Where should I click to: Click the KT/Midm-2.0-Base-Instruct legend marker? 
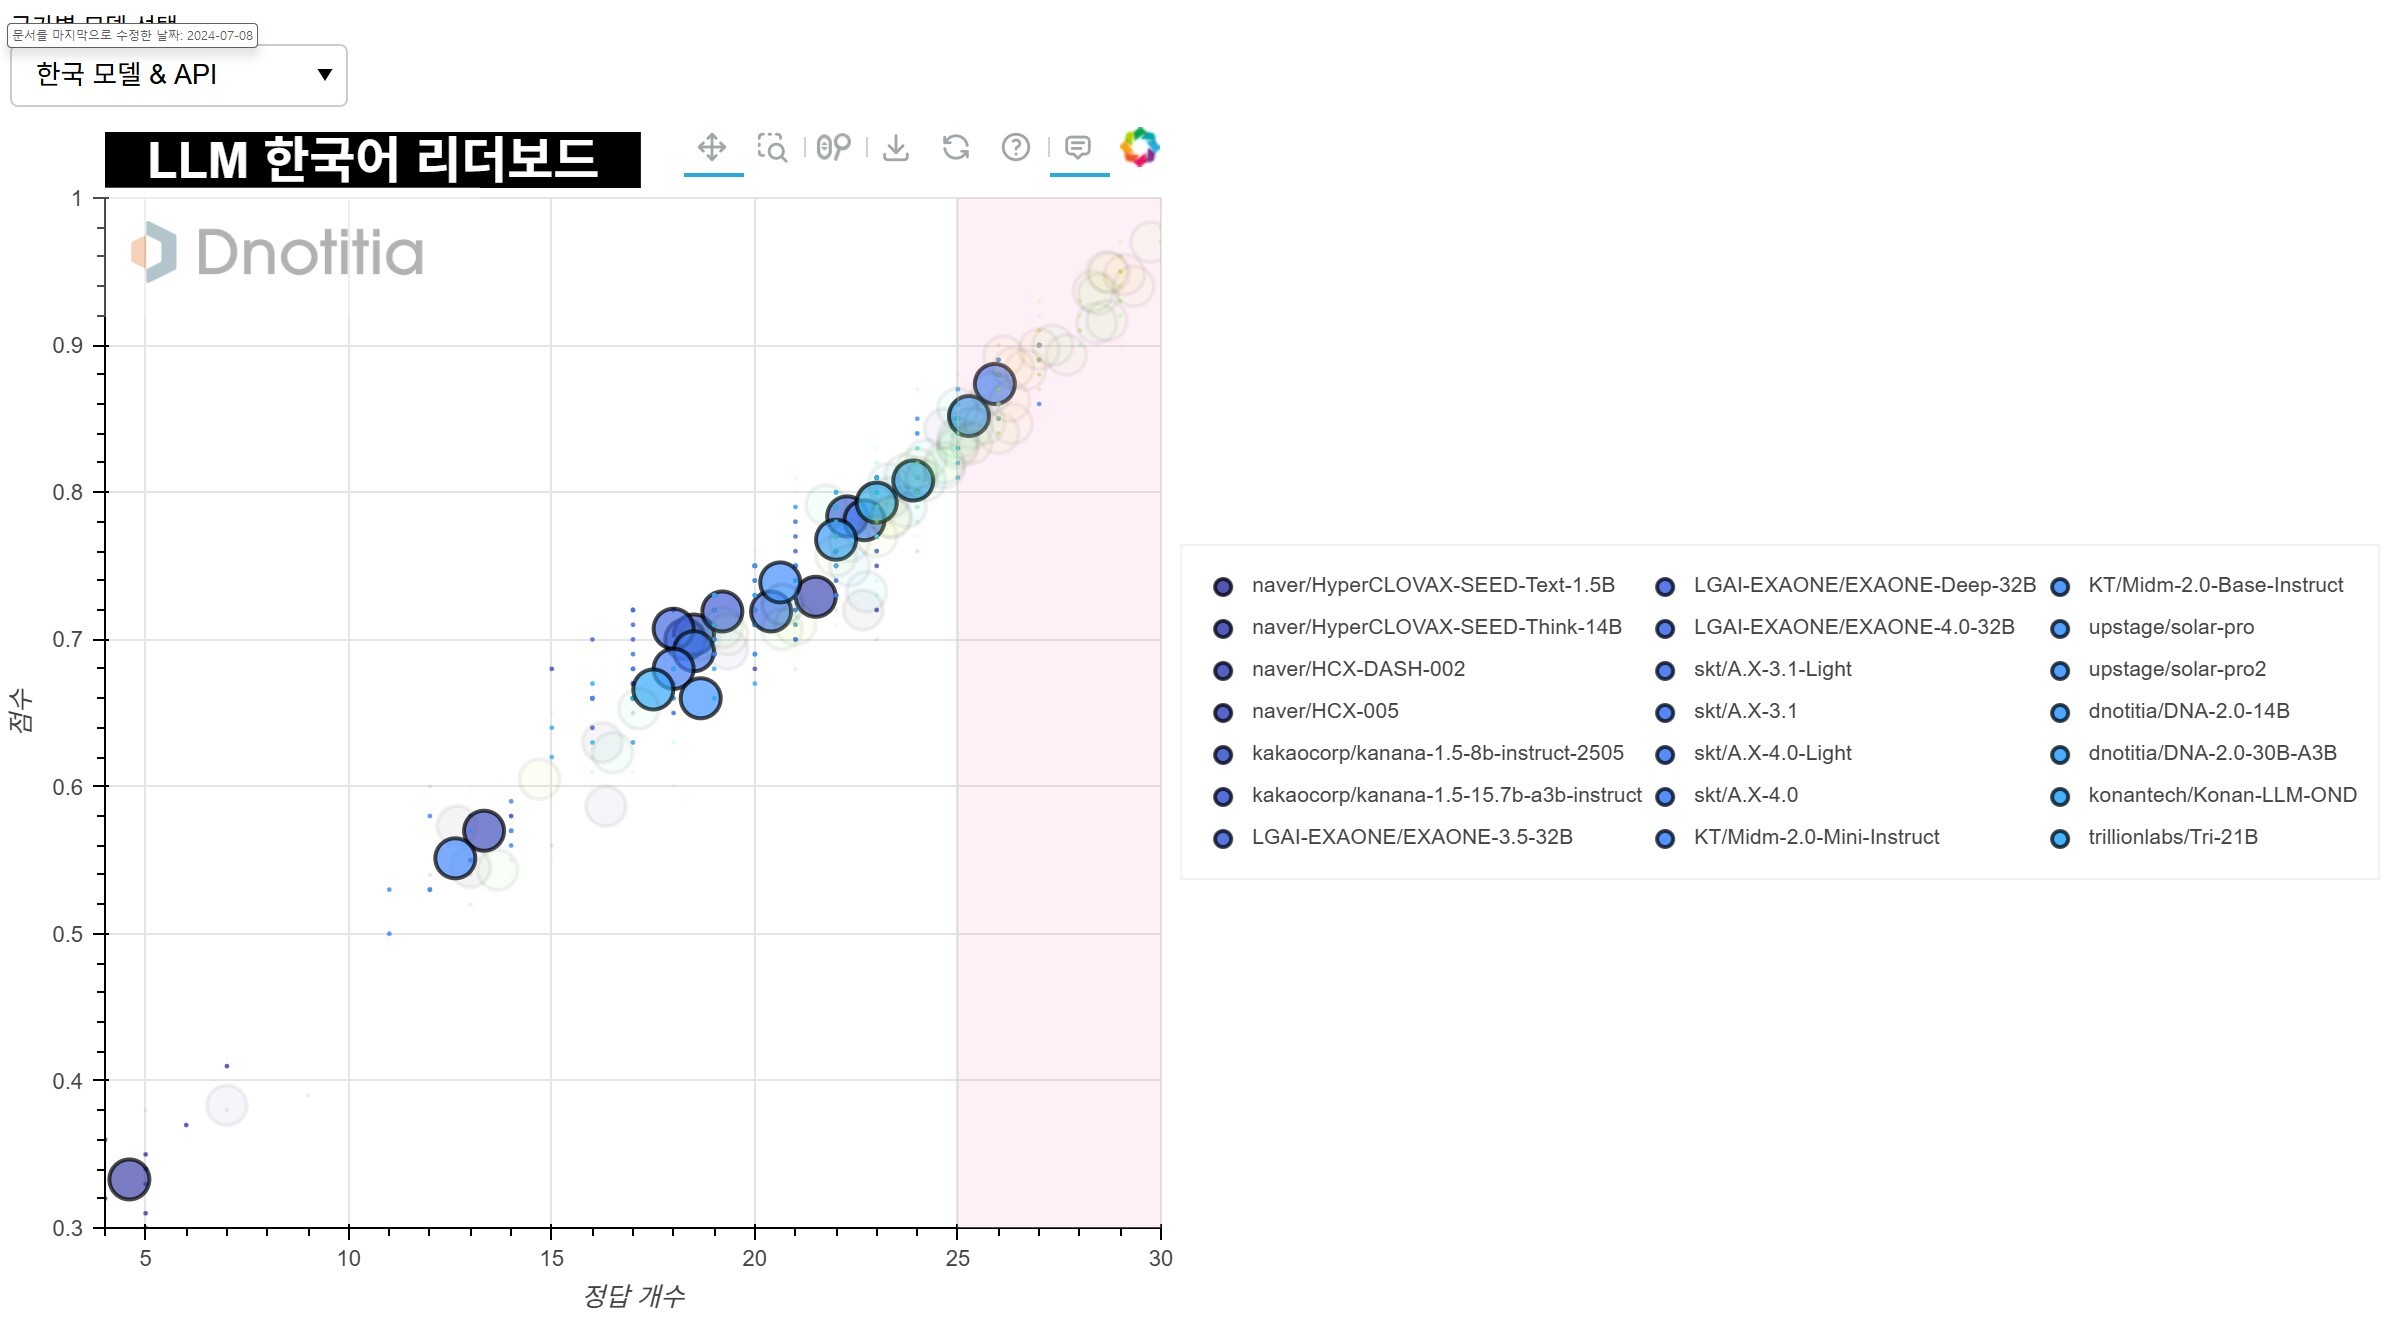[2060, 587]
